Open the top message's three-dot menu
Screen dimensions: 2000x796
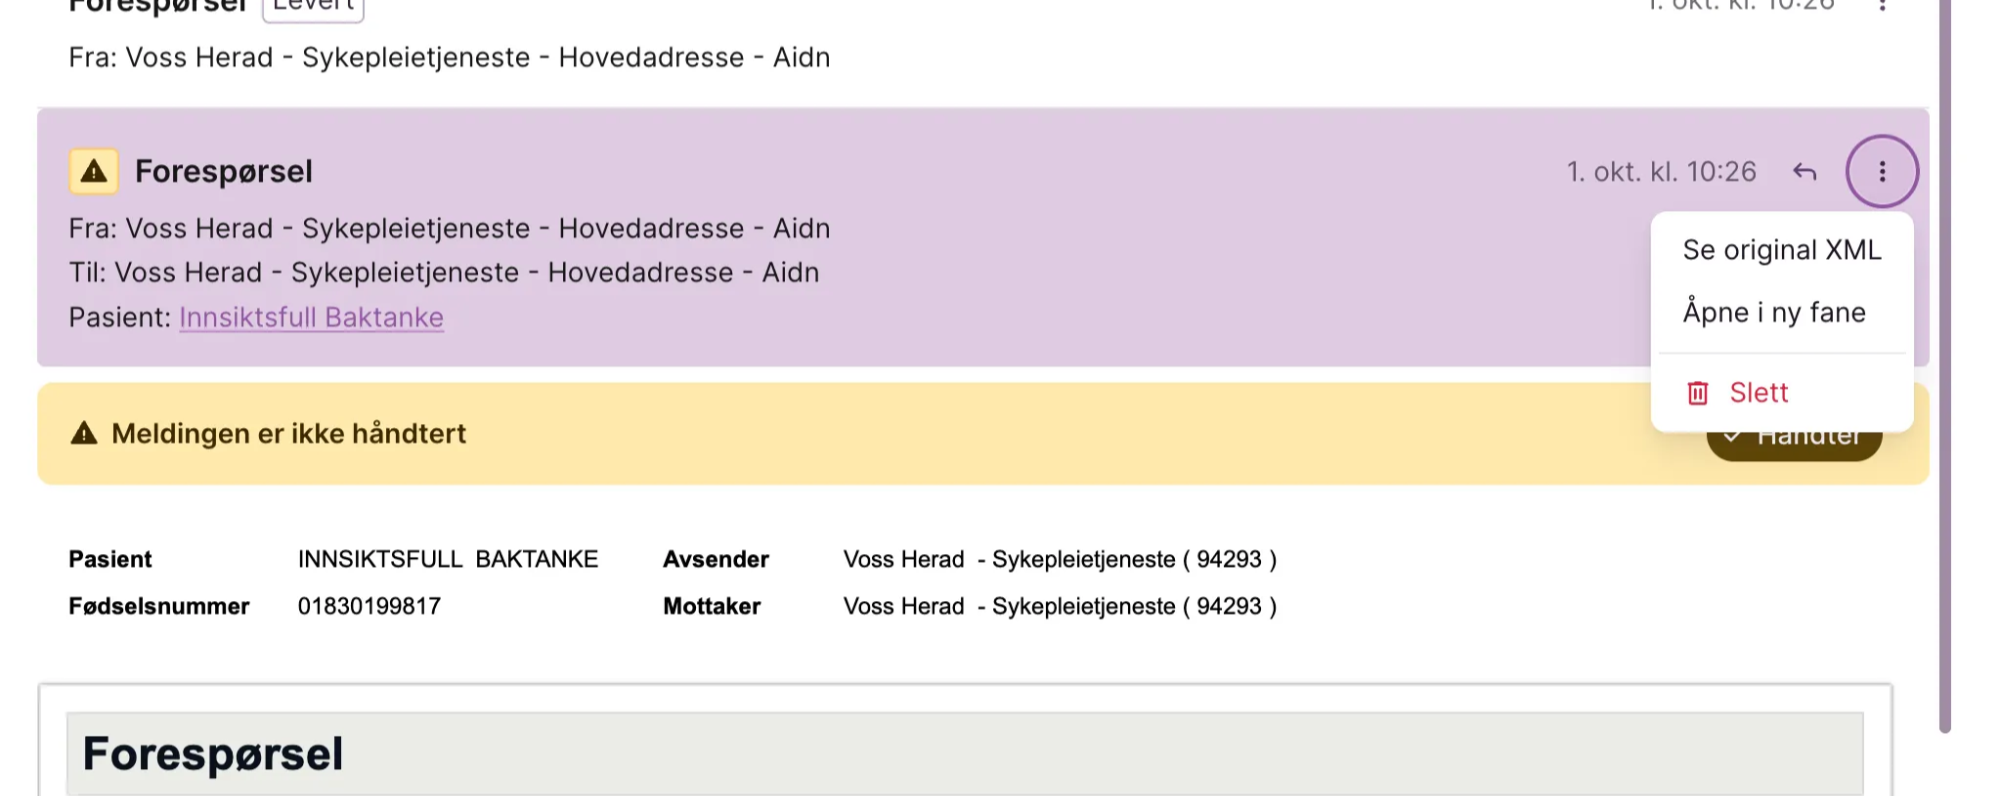(1882, 6)
